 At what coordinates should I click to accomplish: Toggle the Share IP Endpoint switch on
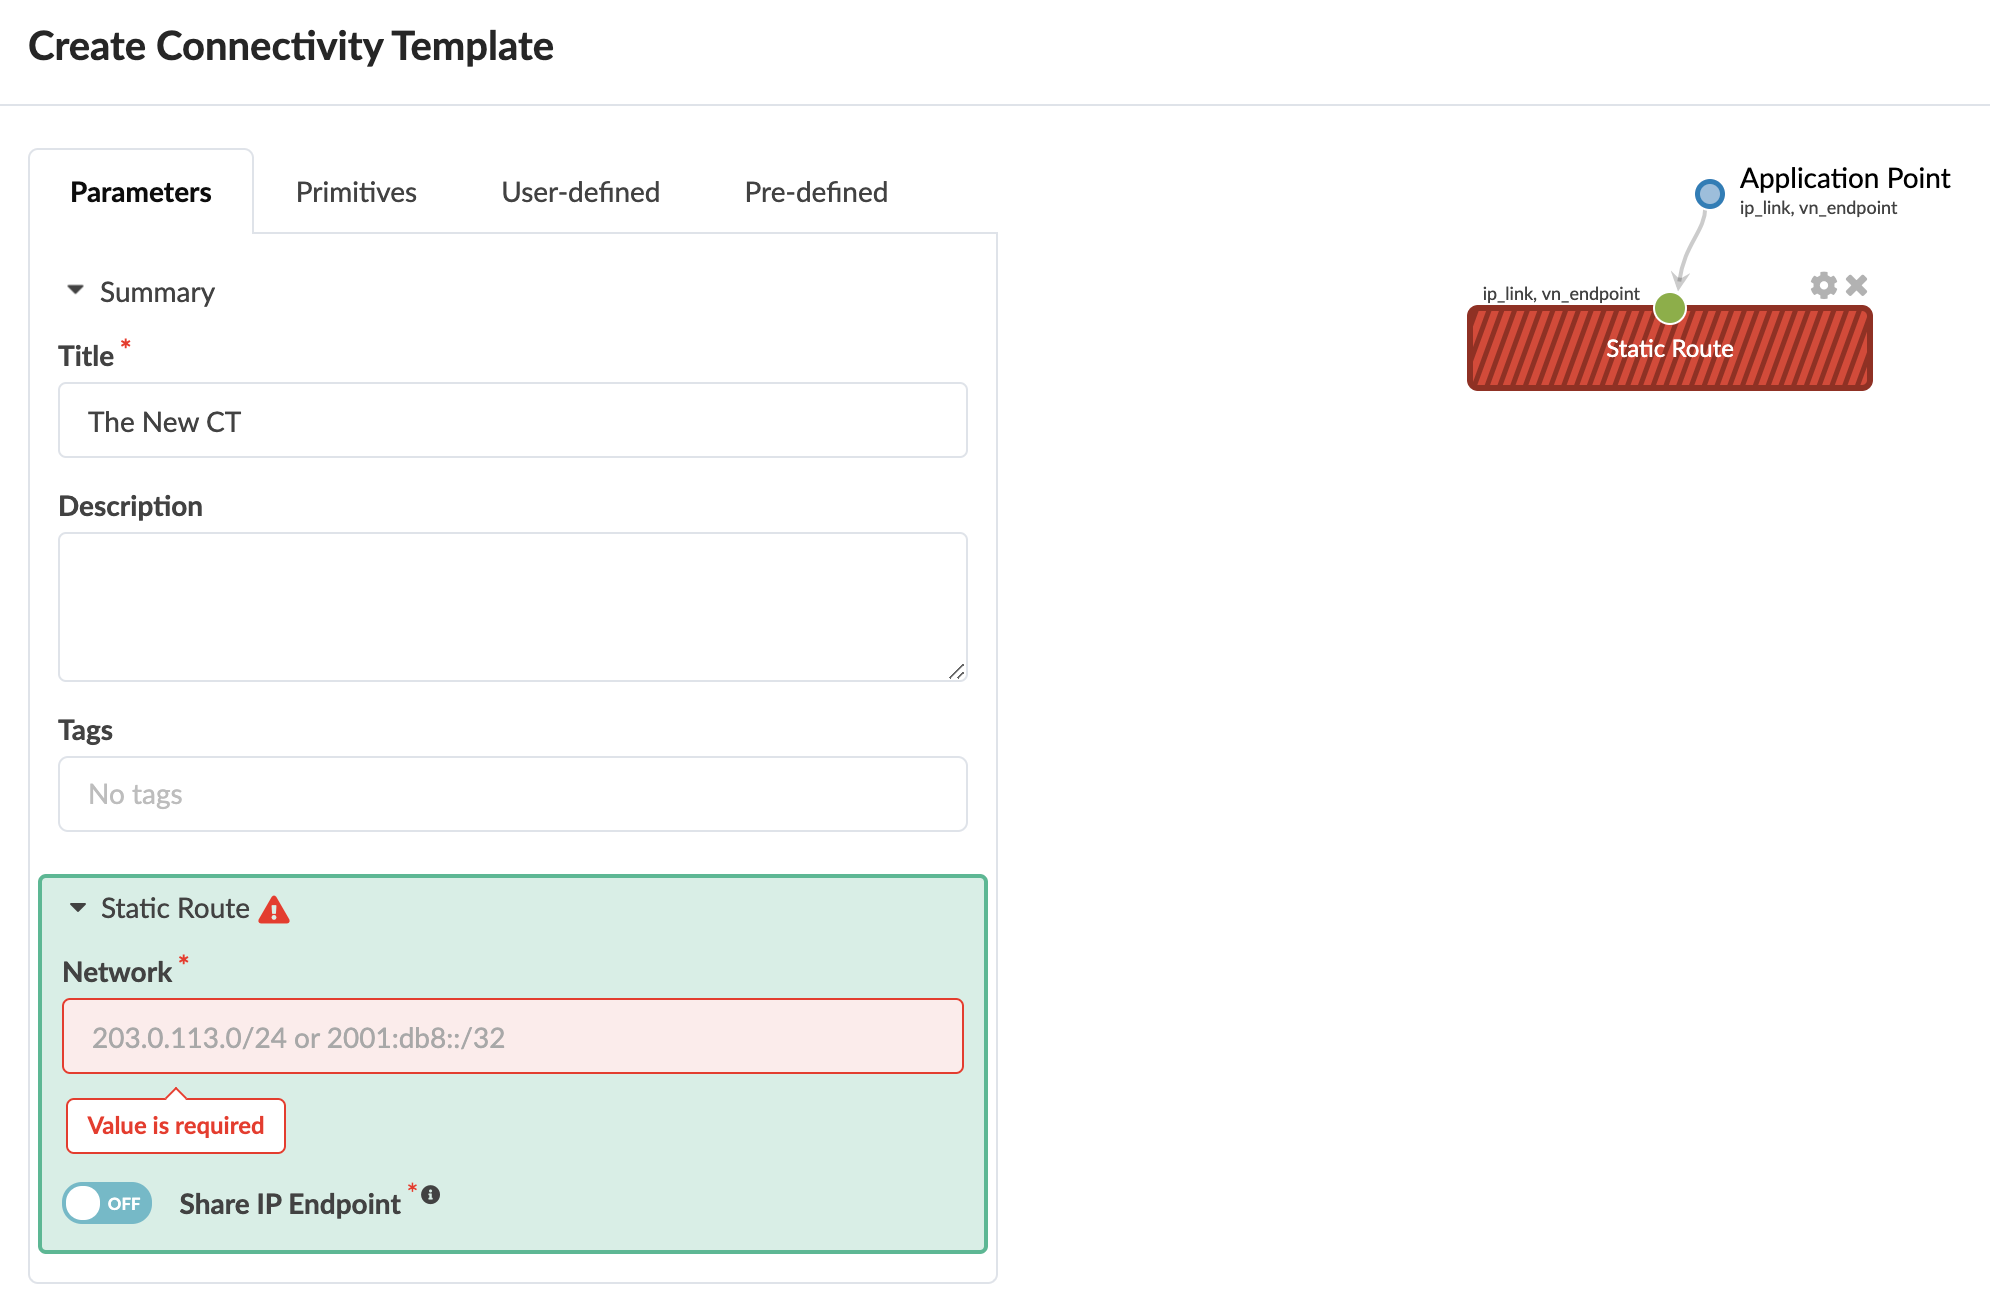tap(107, 1203)
